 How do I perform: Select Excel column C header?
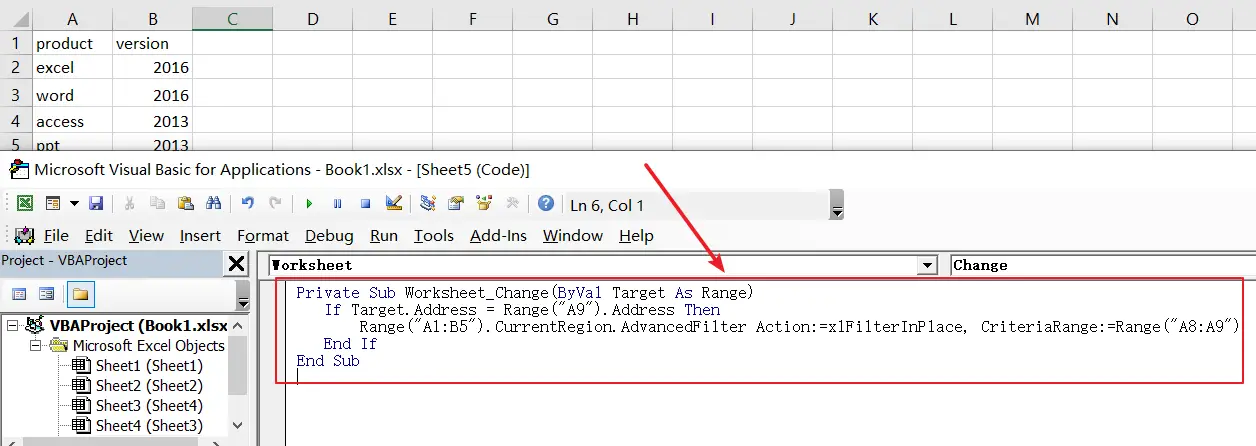coord(232,18)
